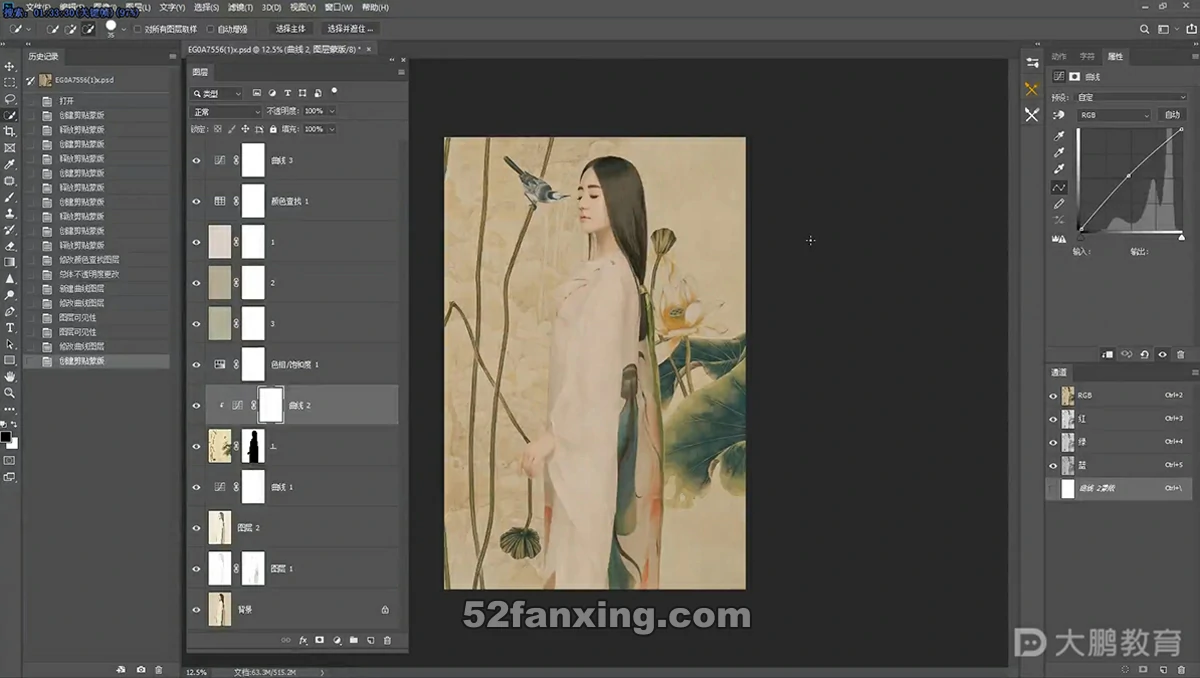Open the 预设 自定 preset dropdown
The image size is (1200, 678).
tap(1131, 98)
